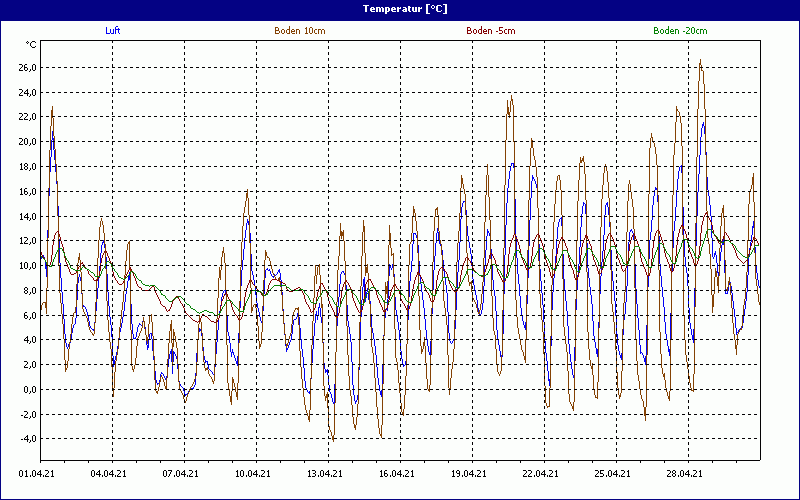Click the 10,0 y-axis temperature label
This screenshot has height=500, width=800.
pos(27,266)
